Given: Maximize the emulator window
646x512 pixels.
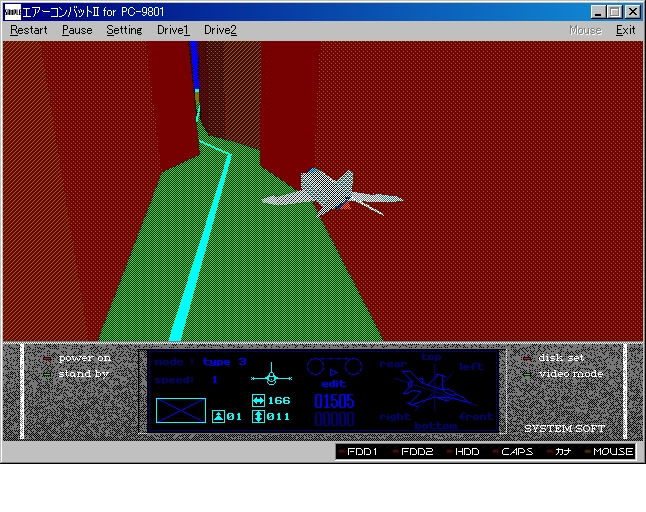Looking at the screenshot, I should pos(614,12).
